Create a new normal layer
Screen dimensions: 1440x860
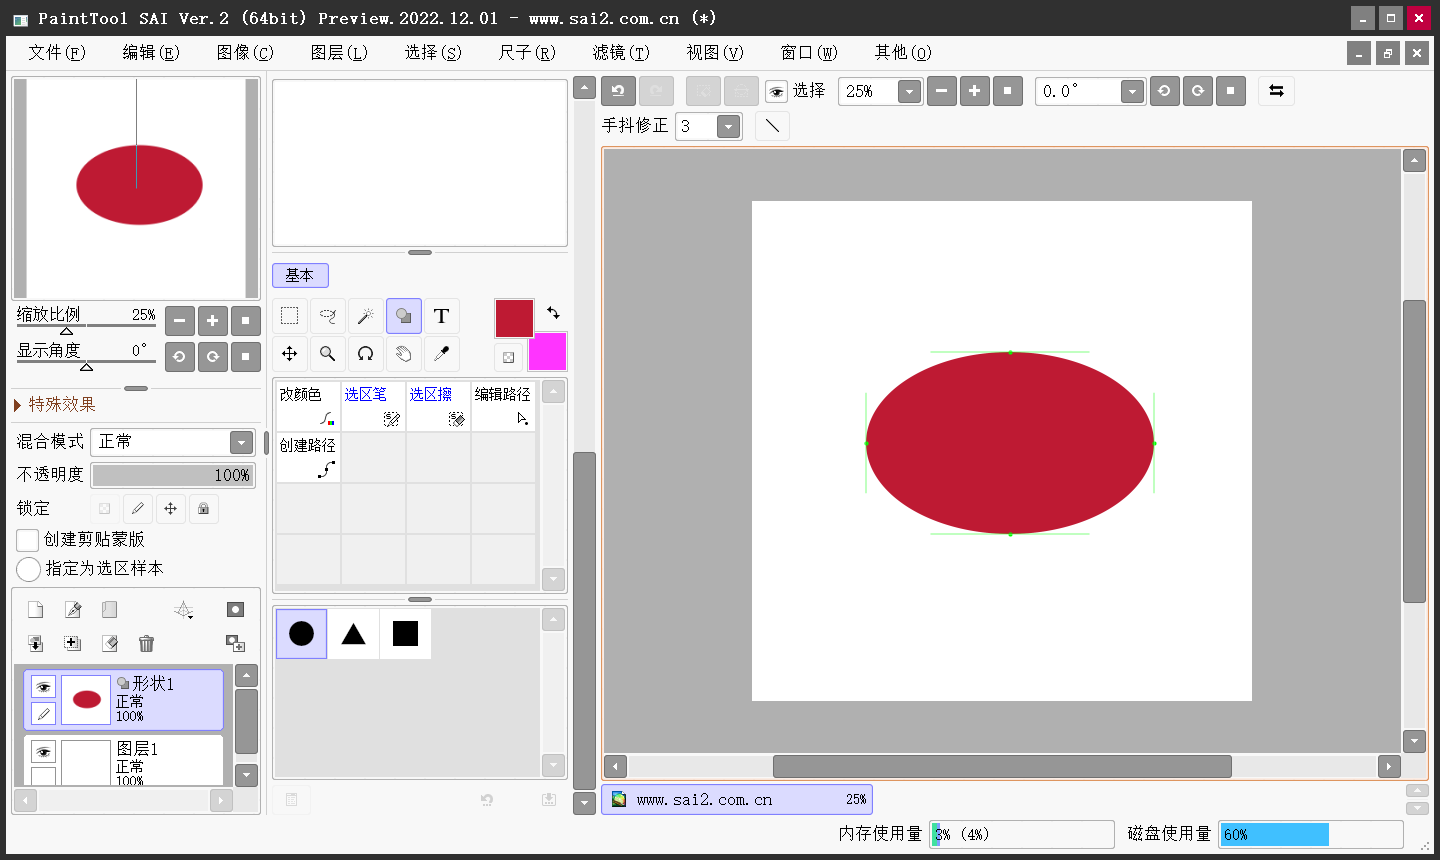click(x=35, y=610)
